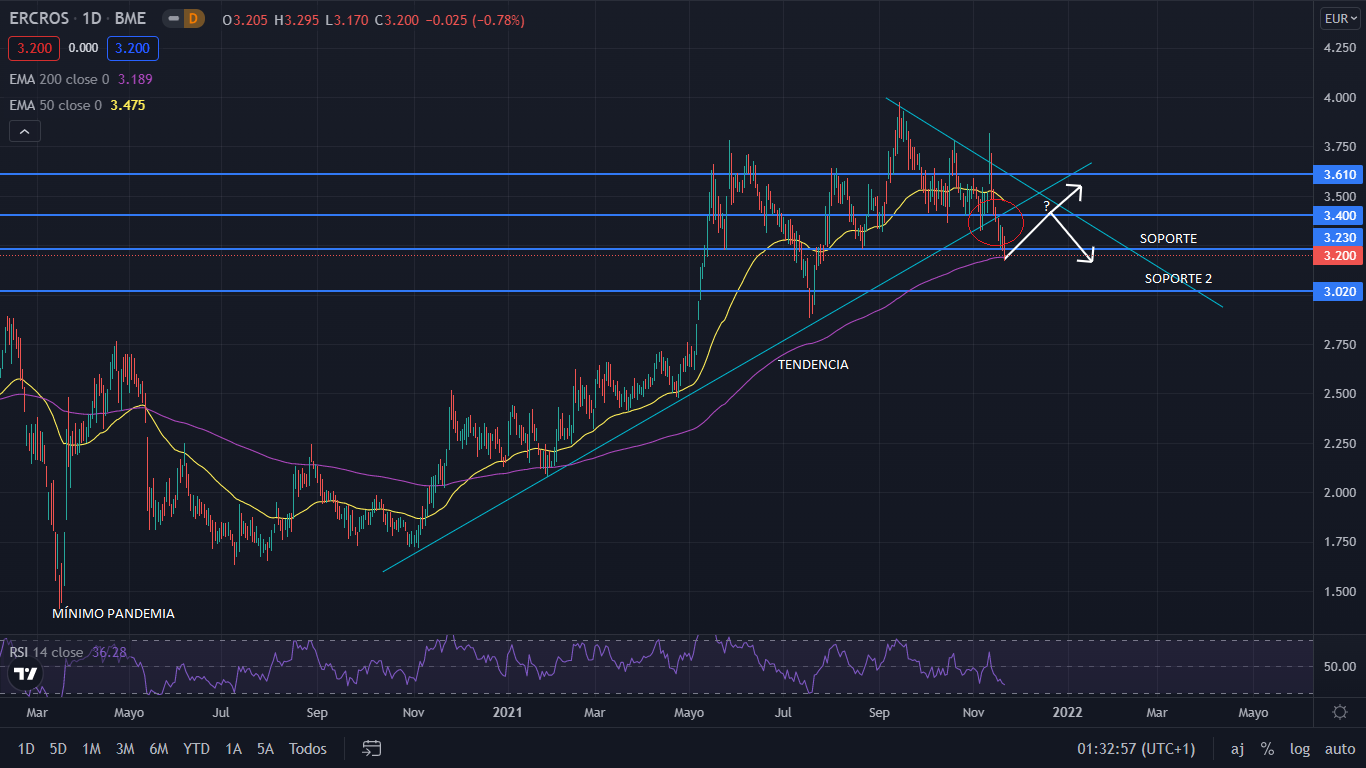Click the red 3.200 sell price box

point(34,48)
